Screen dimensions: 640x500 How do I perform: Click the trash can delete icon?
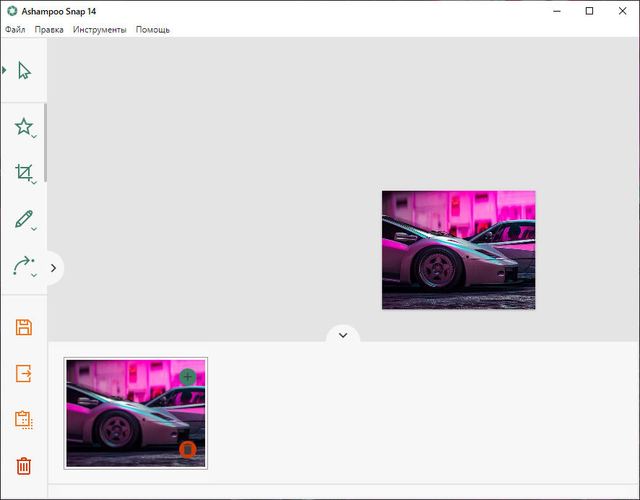(x=24, y=466)
